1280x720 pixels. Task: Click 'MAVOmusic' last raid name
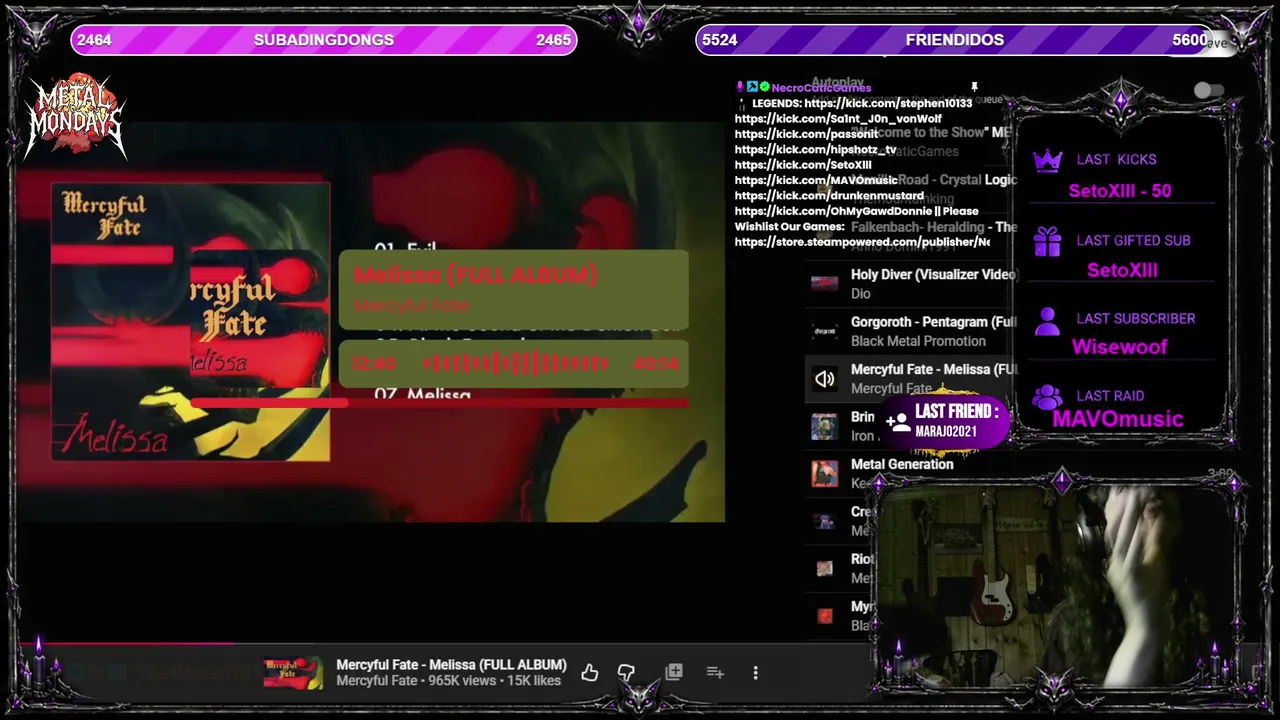(1118, 419)
